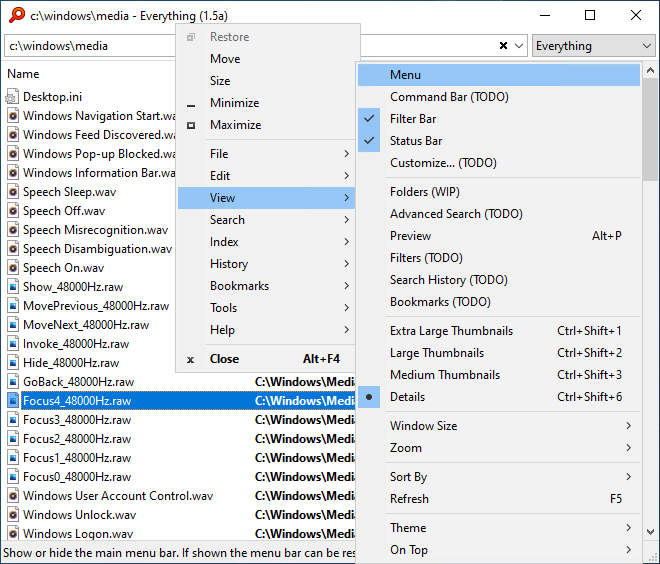Open the History submenu

point(266,264)
